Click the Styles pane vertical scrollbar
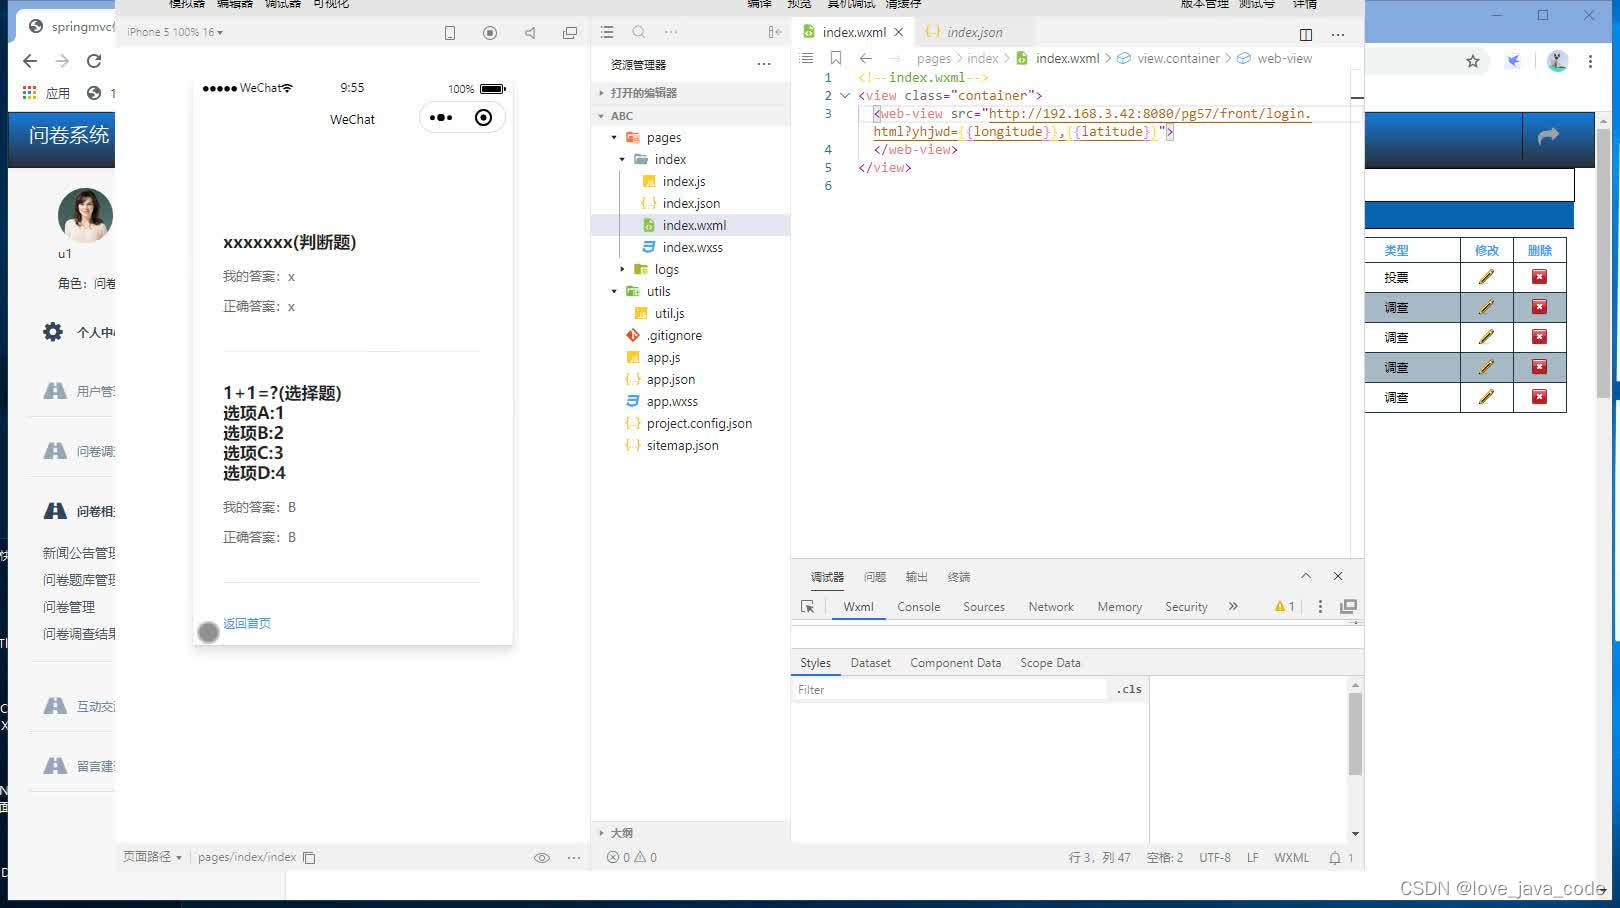Image resolution: width=1620 pixels, height=908 pixels. [x=1355, y=735]
